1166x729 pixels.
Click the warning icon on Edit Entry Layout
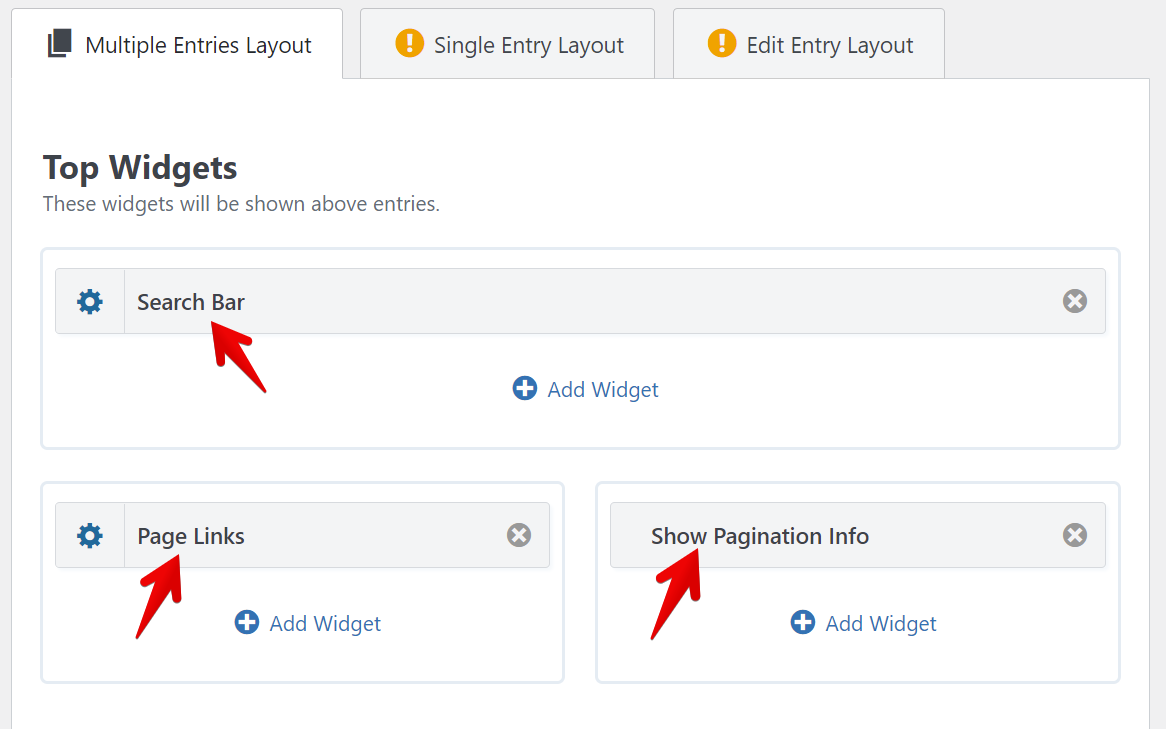722,44
